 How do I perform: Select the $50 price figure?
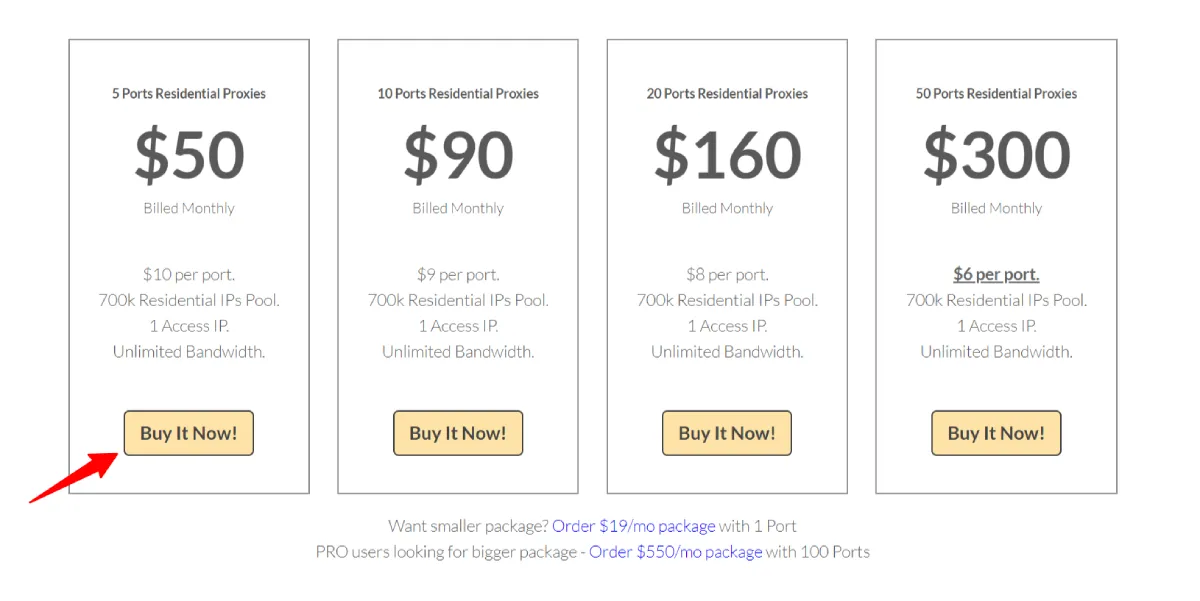tap(189, 155)
